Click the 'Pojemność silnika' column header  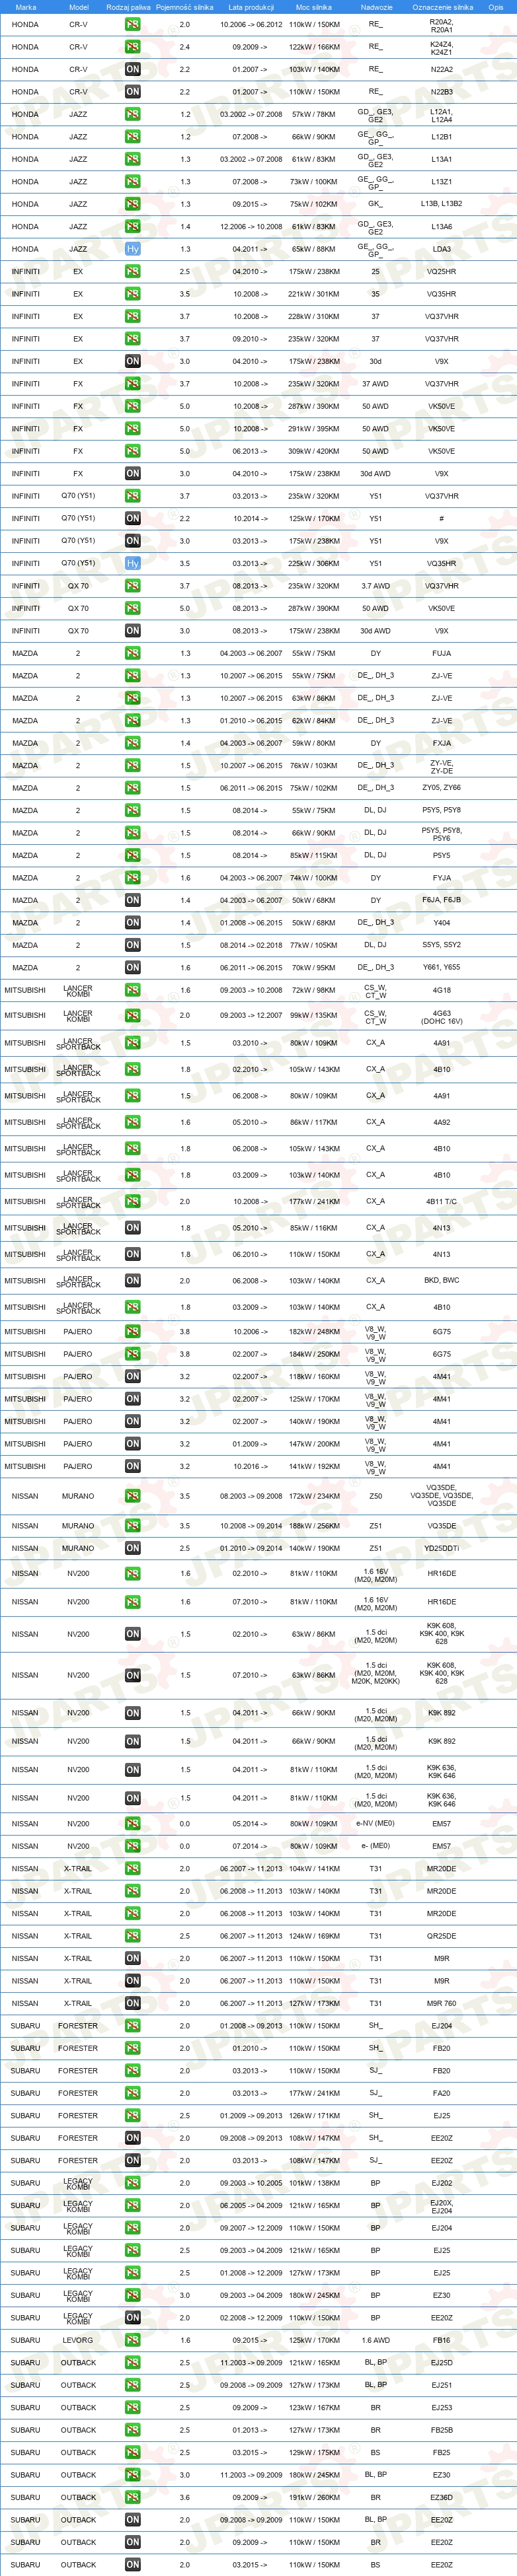click(184, 7)
